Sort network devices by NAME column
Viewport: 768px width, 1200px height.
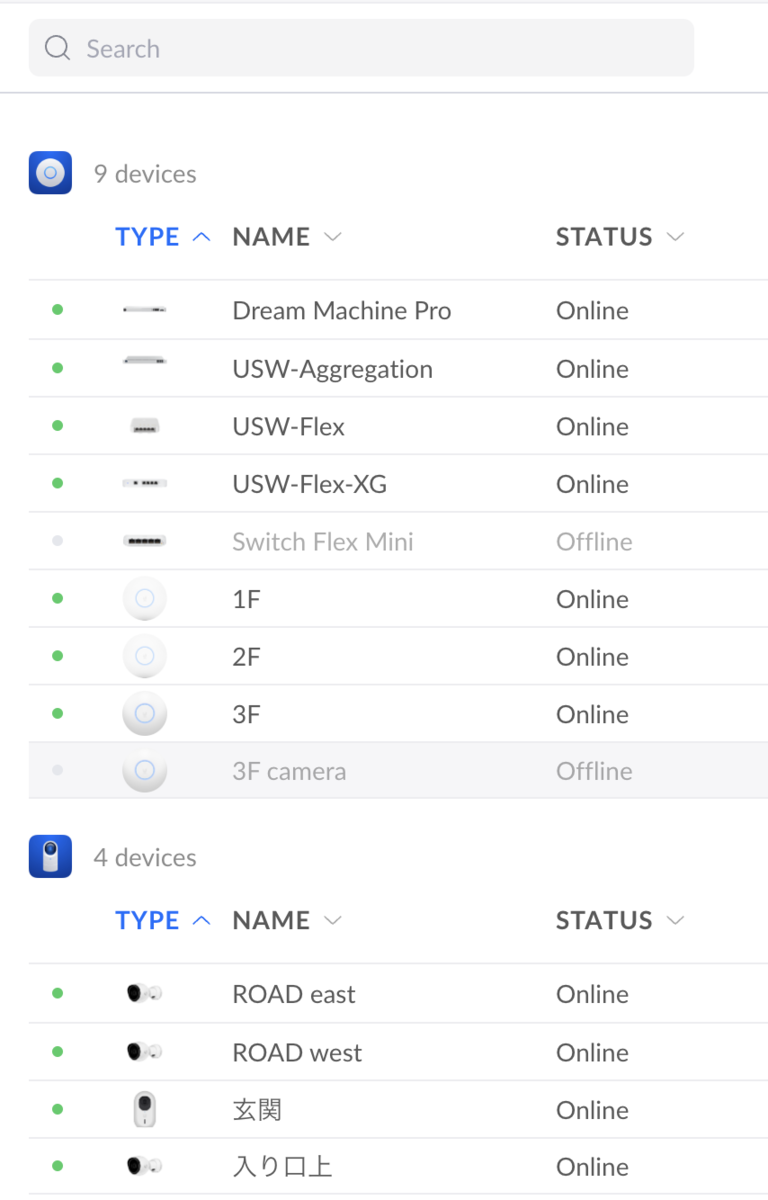click(x=287, y=237)
